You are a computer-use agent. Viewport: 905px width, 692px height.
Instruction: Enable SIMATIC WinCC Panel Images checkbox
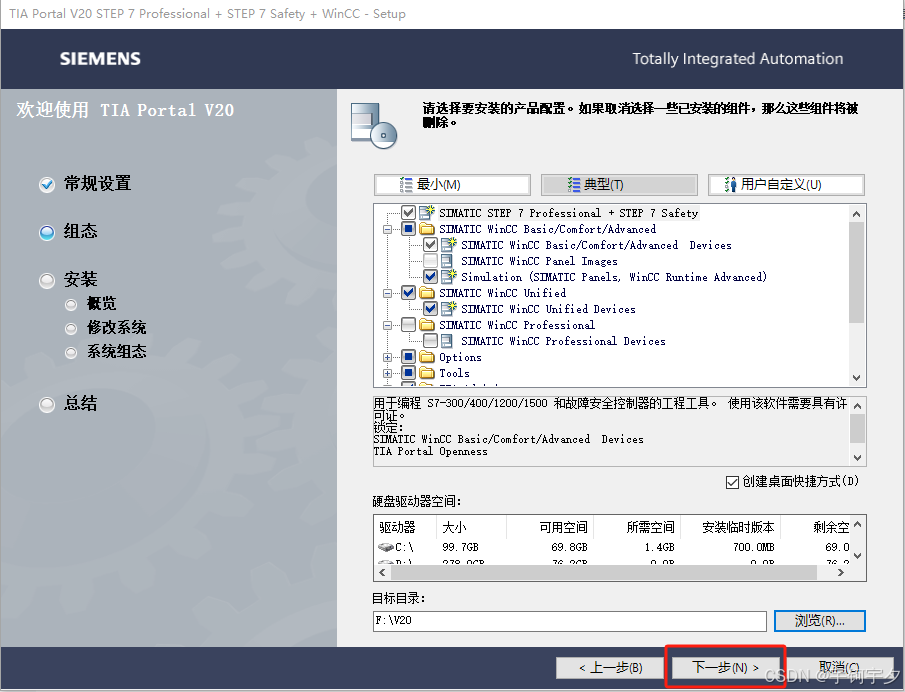[x=430, y=261]
